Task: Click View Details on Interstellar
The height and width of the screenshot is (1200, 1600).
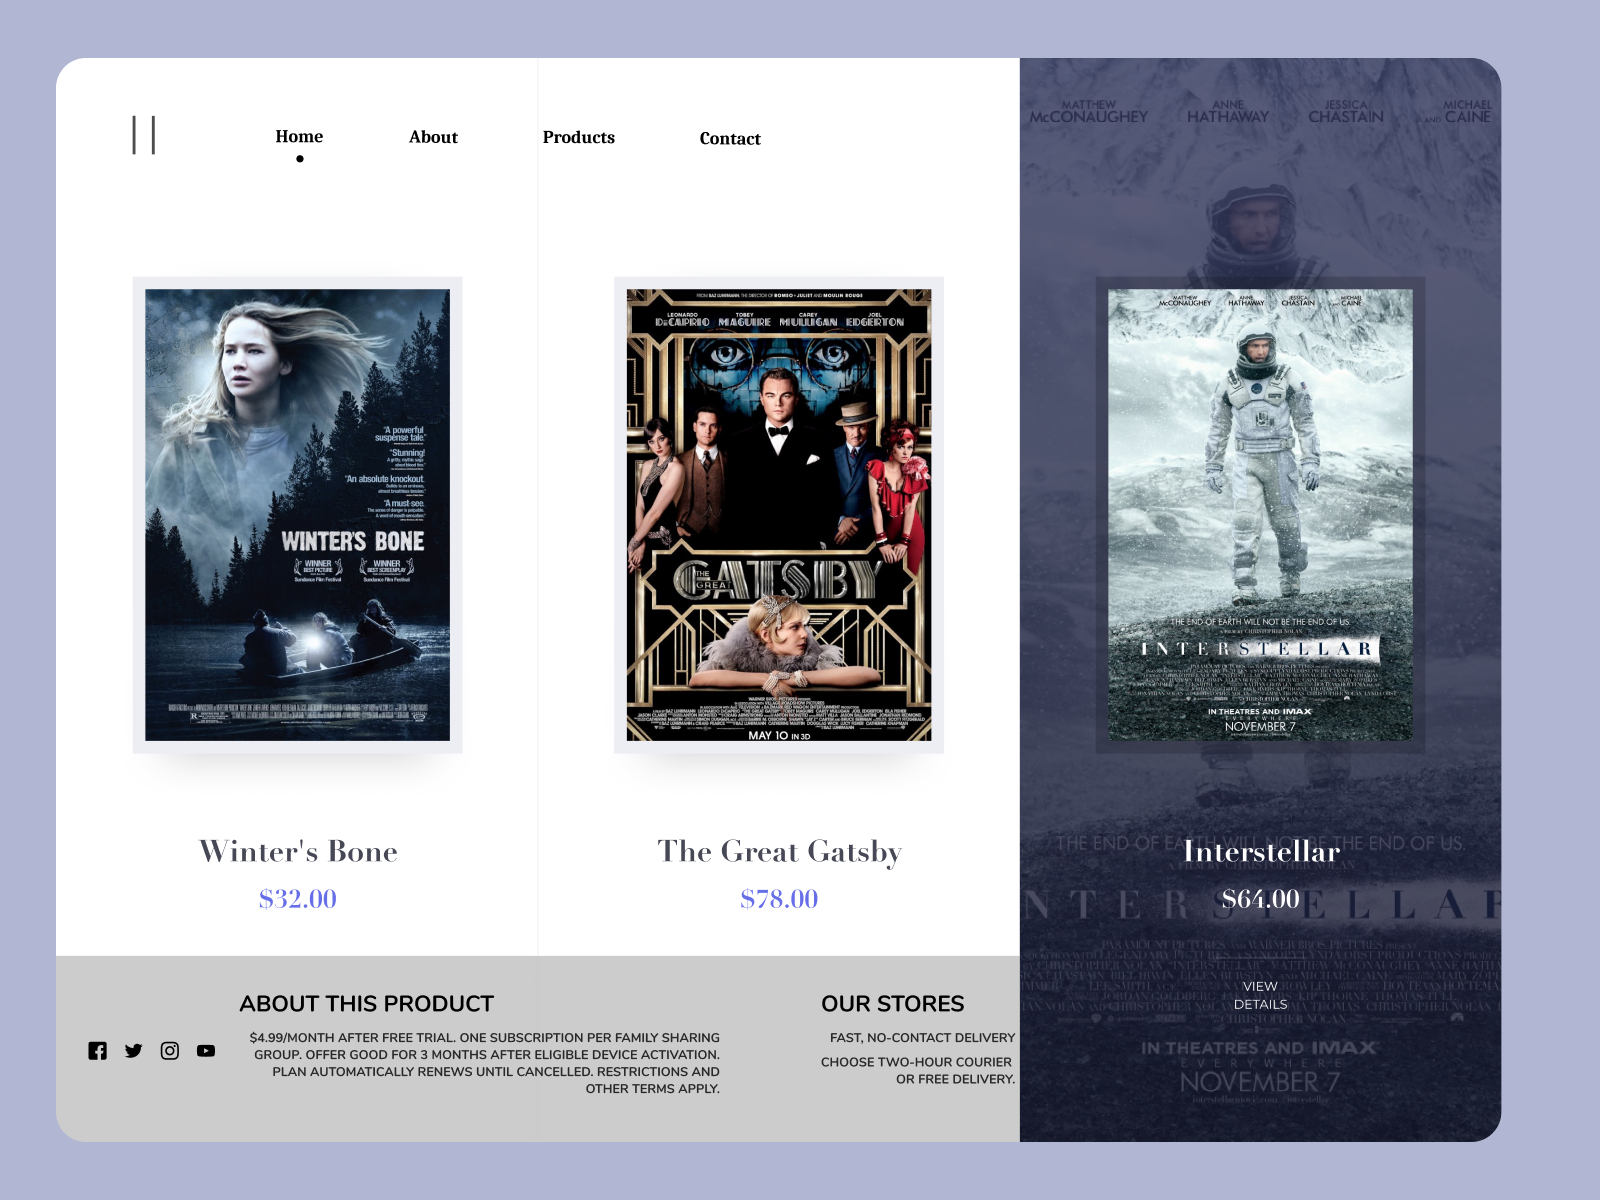Action: [x=1260, y=995]
